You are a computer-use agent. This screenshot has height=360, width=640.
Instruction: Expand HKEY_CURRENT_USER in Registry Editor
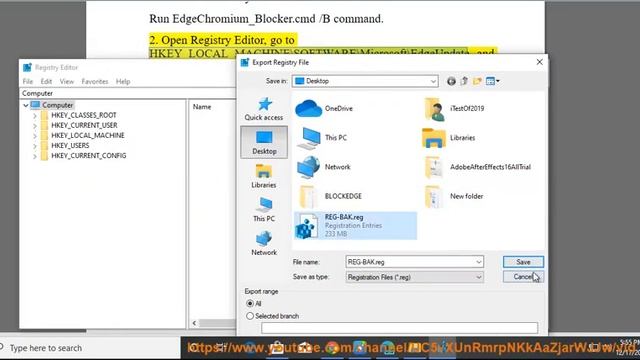(x=35, y=126)
